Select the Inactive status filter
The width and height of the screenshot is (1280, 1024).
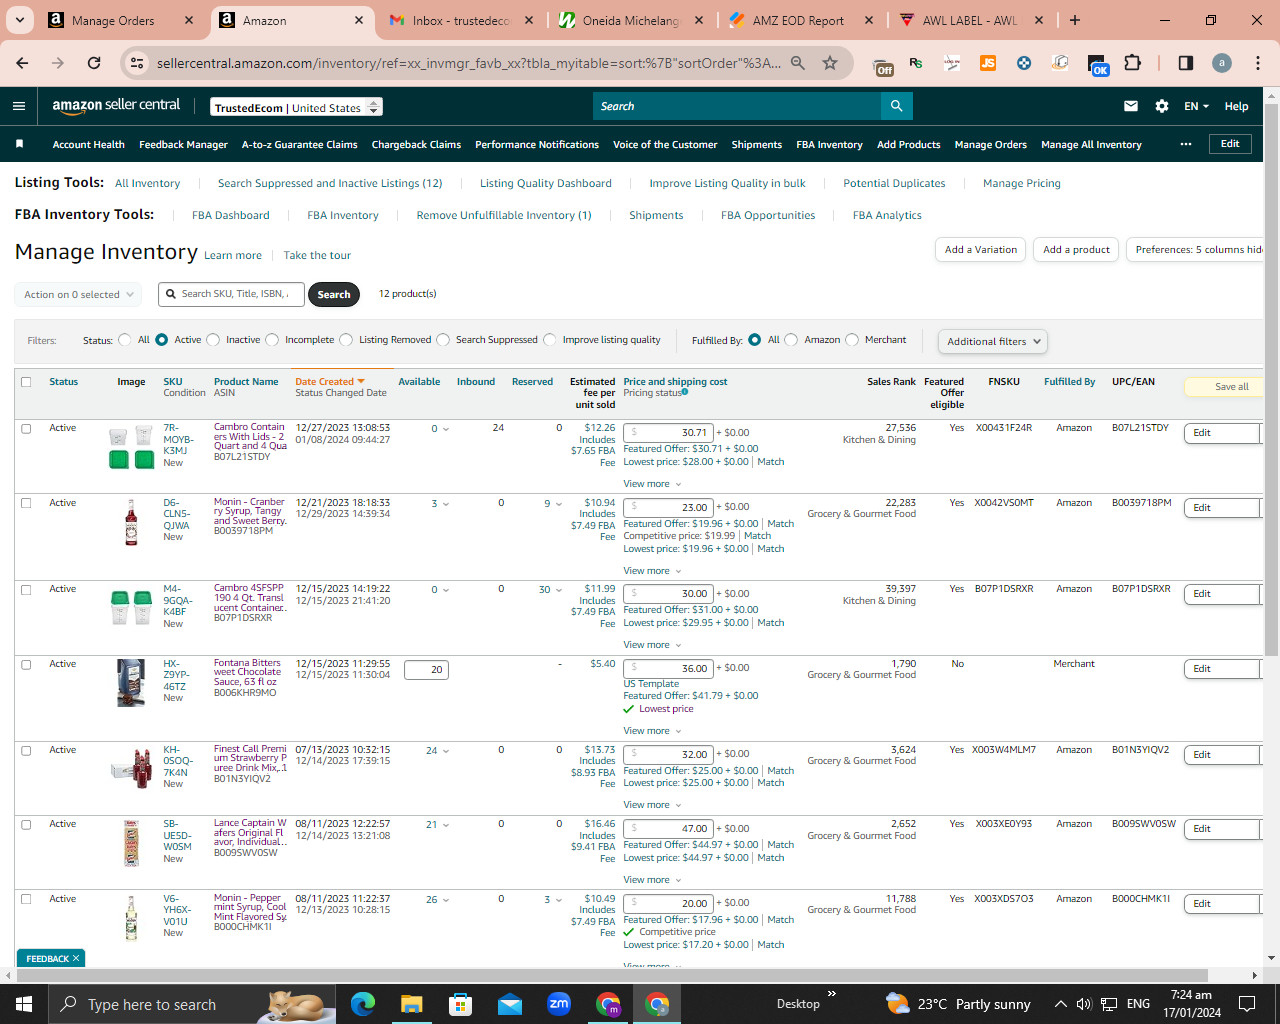point(213,340)
